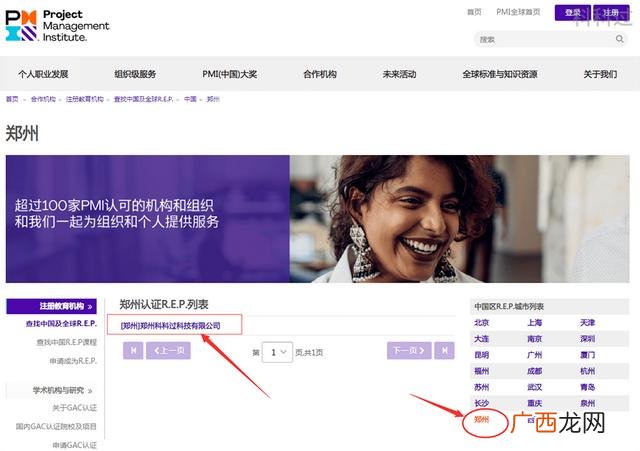Select 泉州 in city list
Screen dimensions: 640x451
click(x=587, y=403)
